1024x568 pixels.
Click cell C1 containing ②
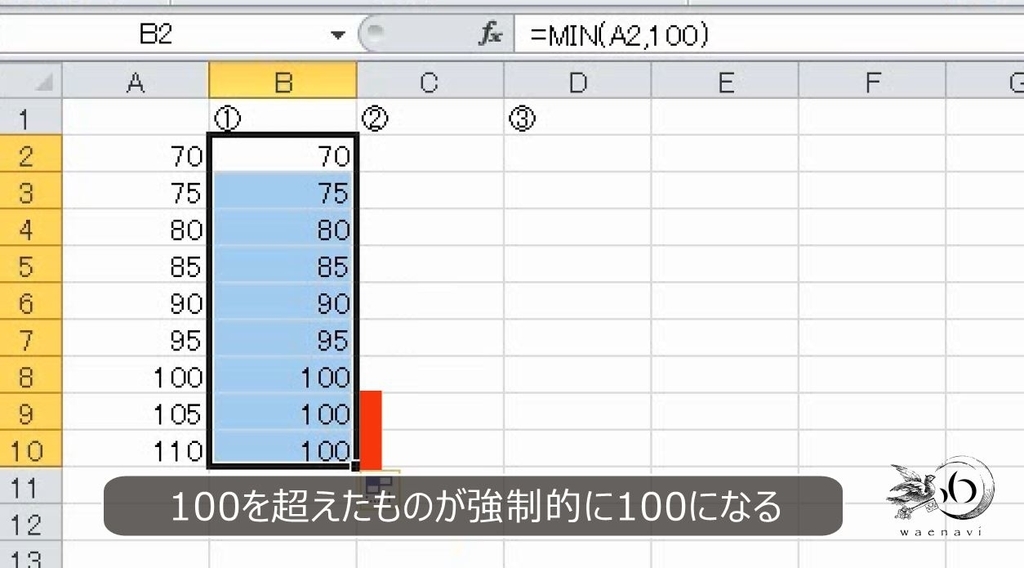tap(430, 118)
